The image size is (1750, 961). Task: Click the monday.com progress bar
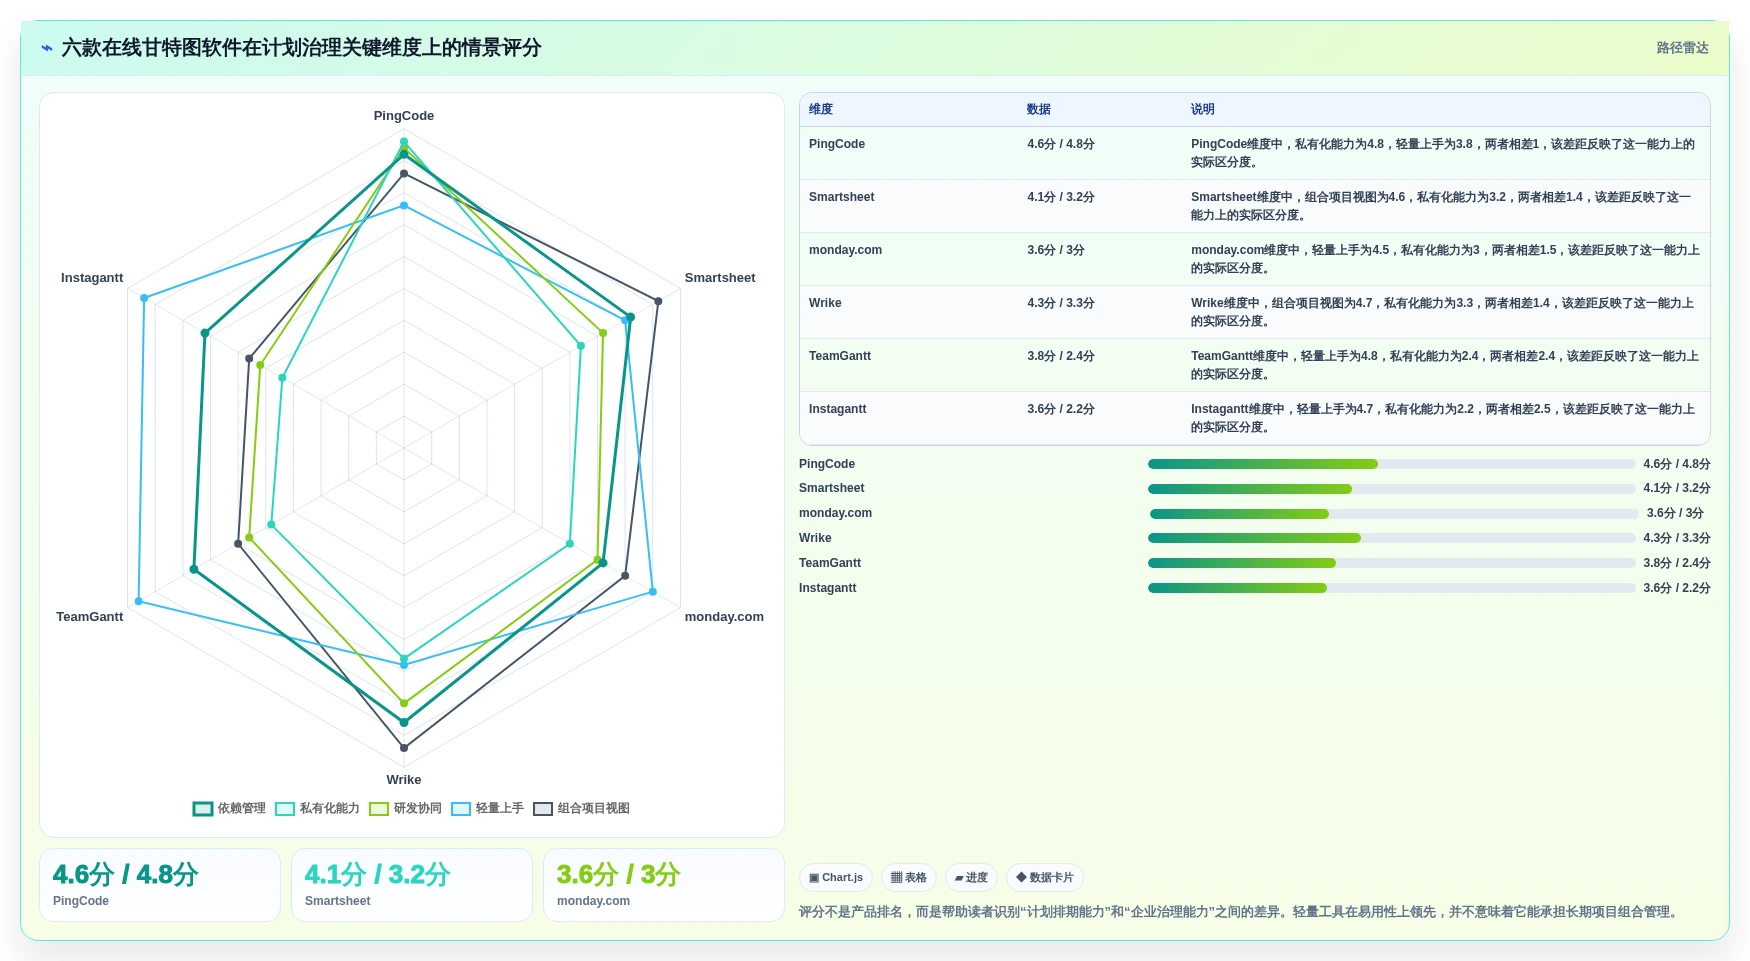[x=1394, y=514]
